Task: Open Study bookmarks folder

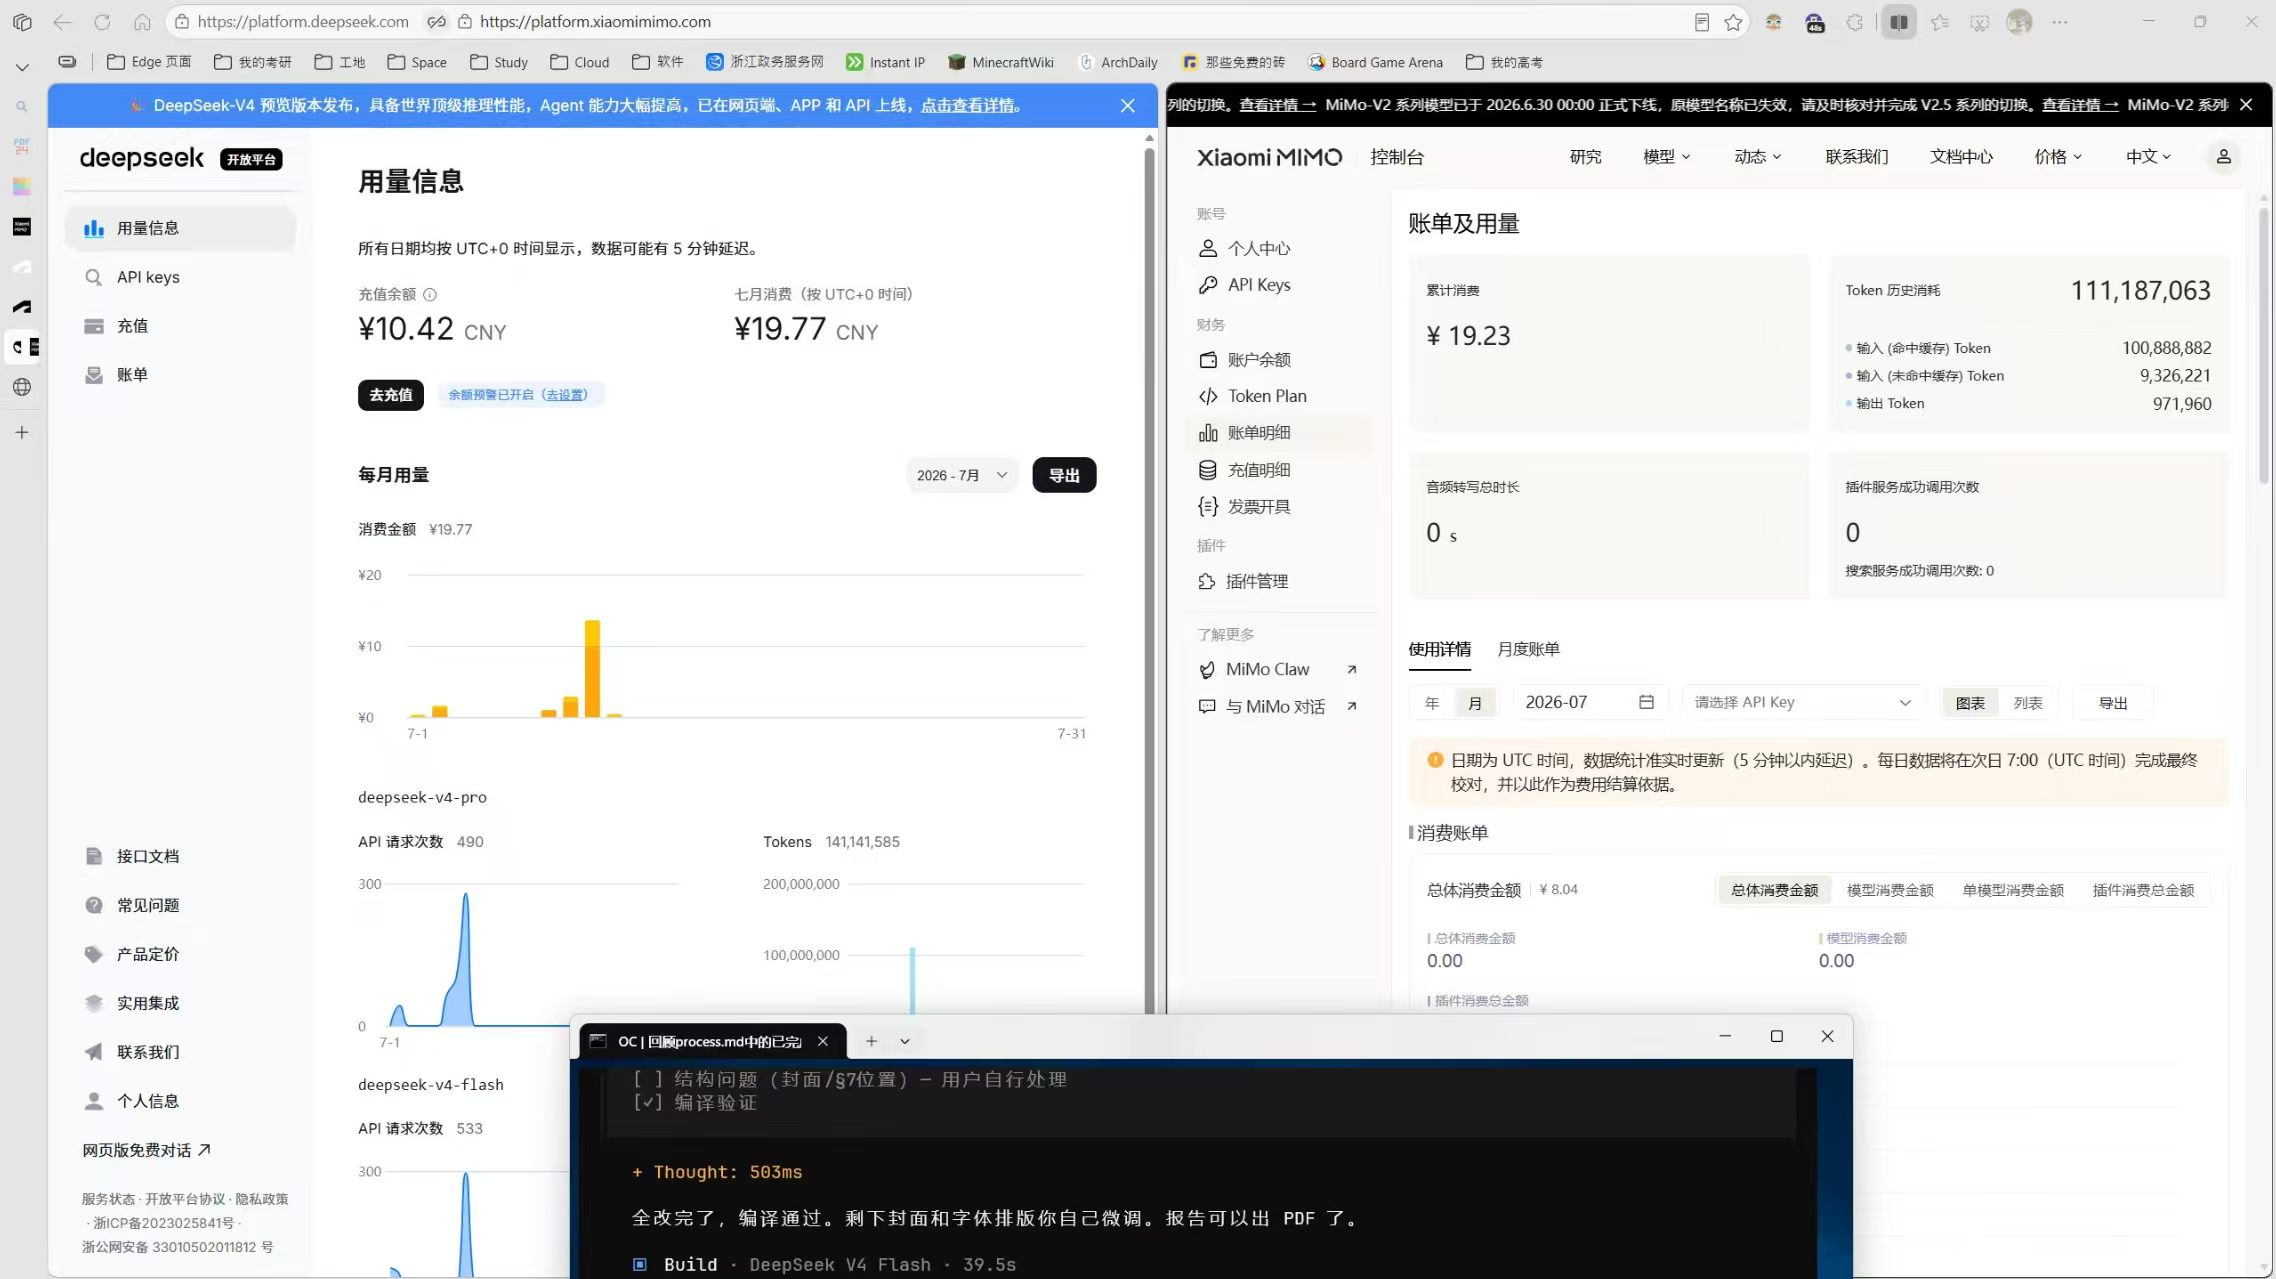Action: click(x=499, y=62)
